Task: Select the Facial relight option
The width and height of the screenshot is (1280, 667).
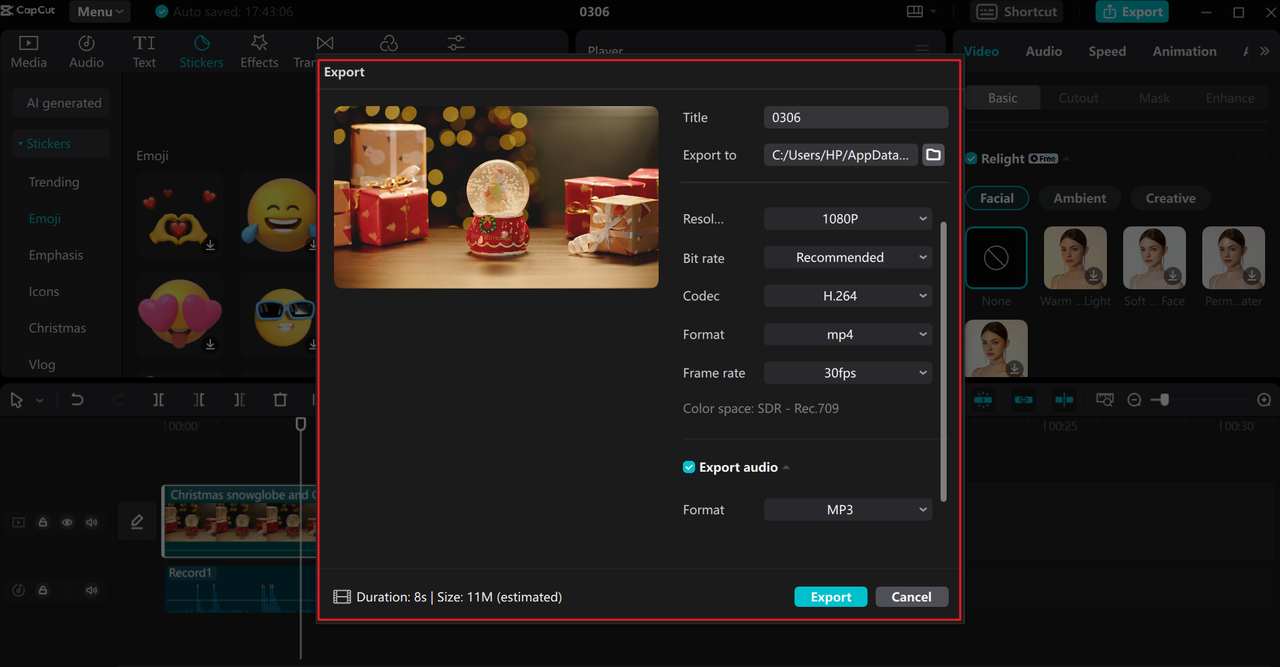Action: (997, 198)
